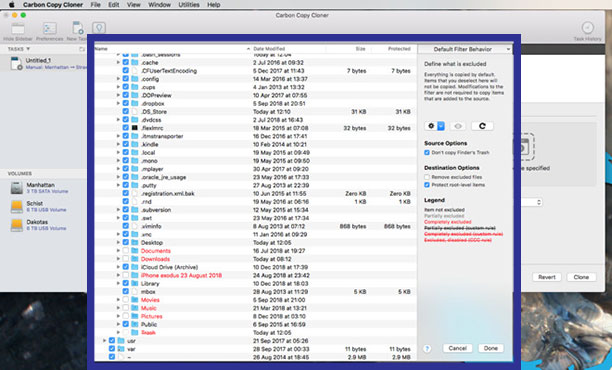Image resolution: width=612 pixels, height=370 pixels.
Task: Sort by the Protected column header
Action: coord(399,49)
